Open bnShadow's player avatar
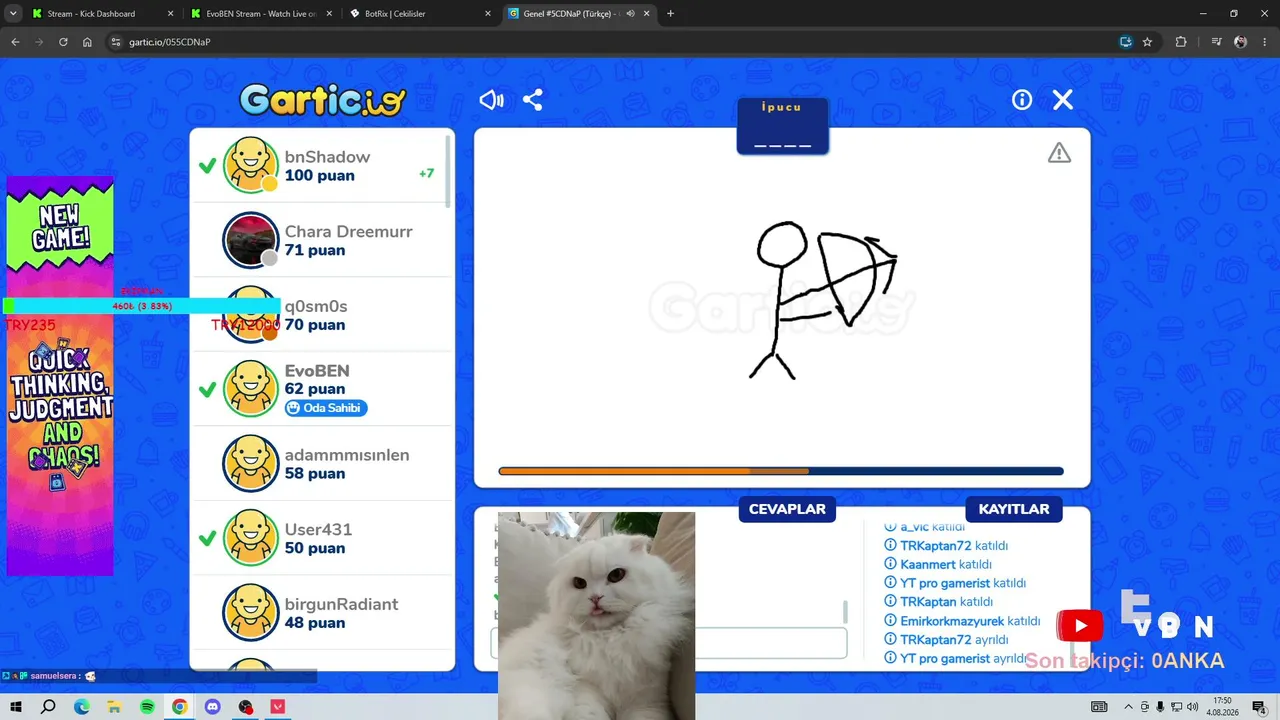Image resolution: width=1280 pixels, height=720 pixels. [250, 165]
